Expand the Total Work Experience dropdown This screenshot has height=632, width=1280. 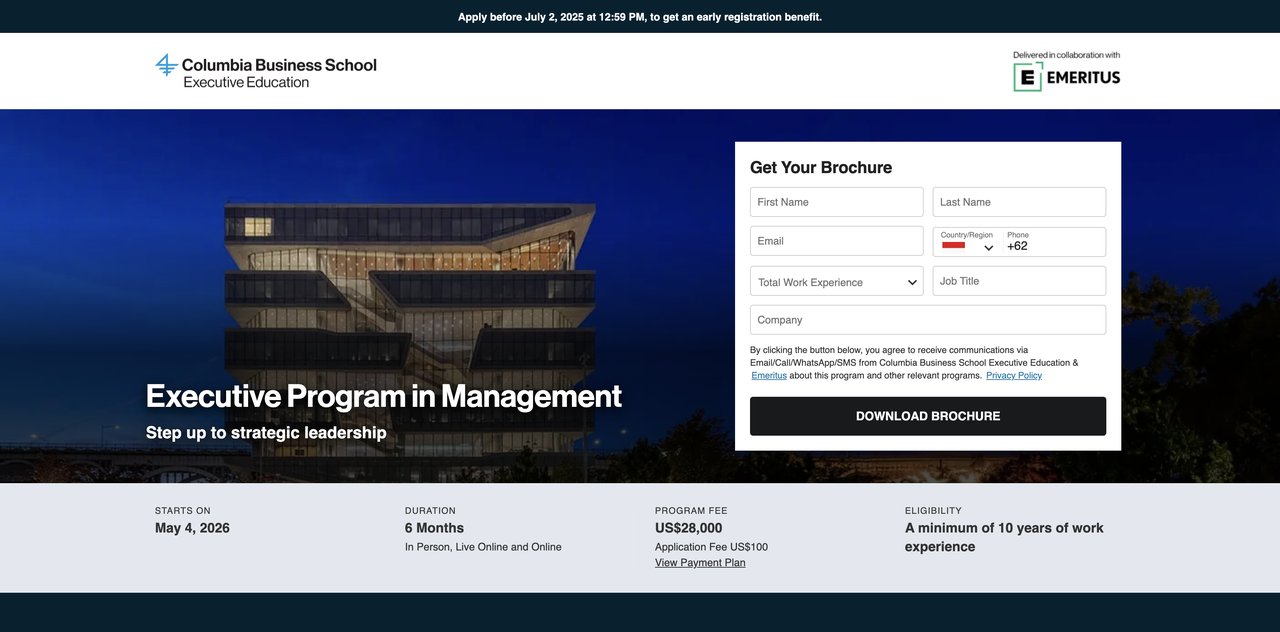click(837, 281)
